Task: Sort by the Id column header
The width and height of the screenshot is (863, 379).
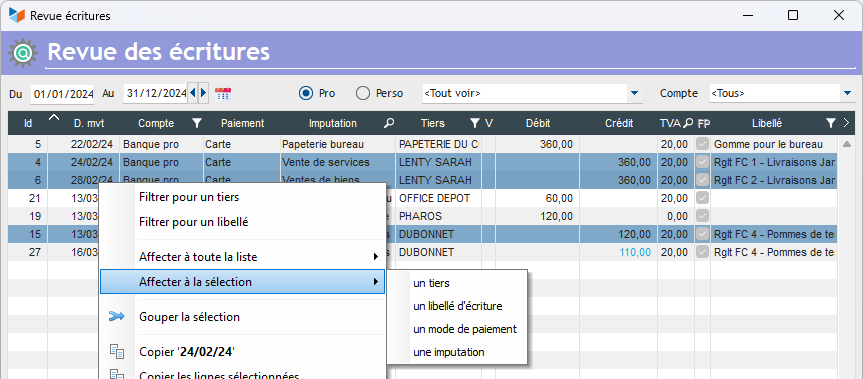Action: [28, 124]
